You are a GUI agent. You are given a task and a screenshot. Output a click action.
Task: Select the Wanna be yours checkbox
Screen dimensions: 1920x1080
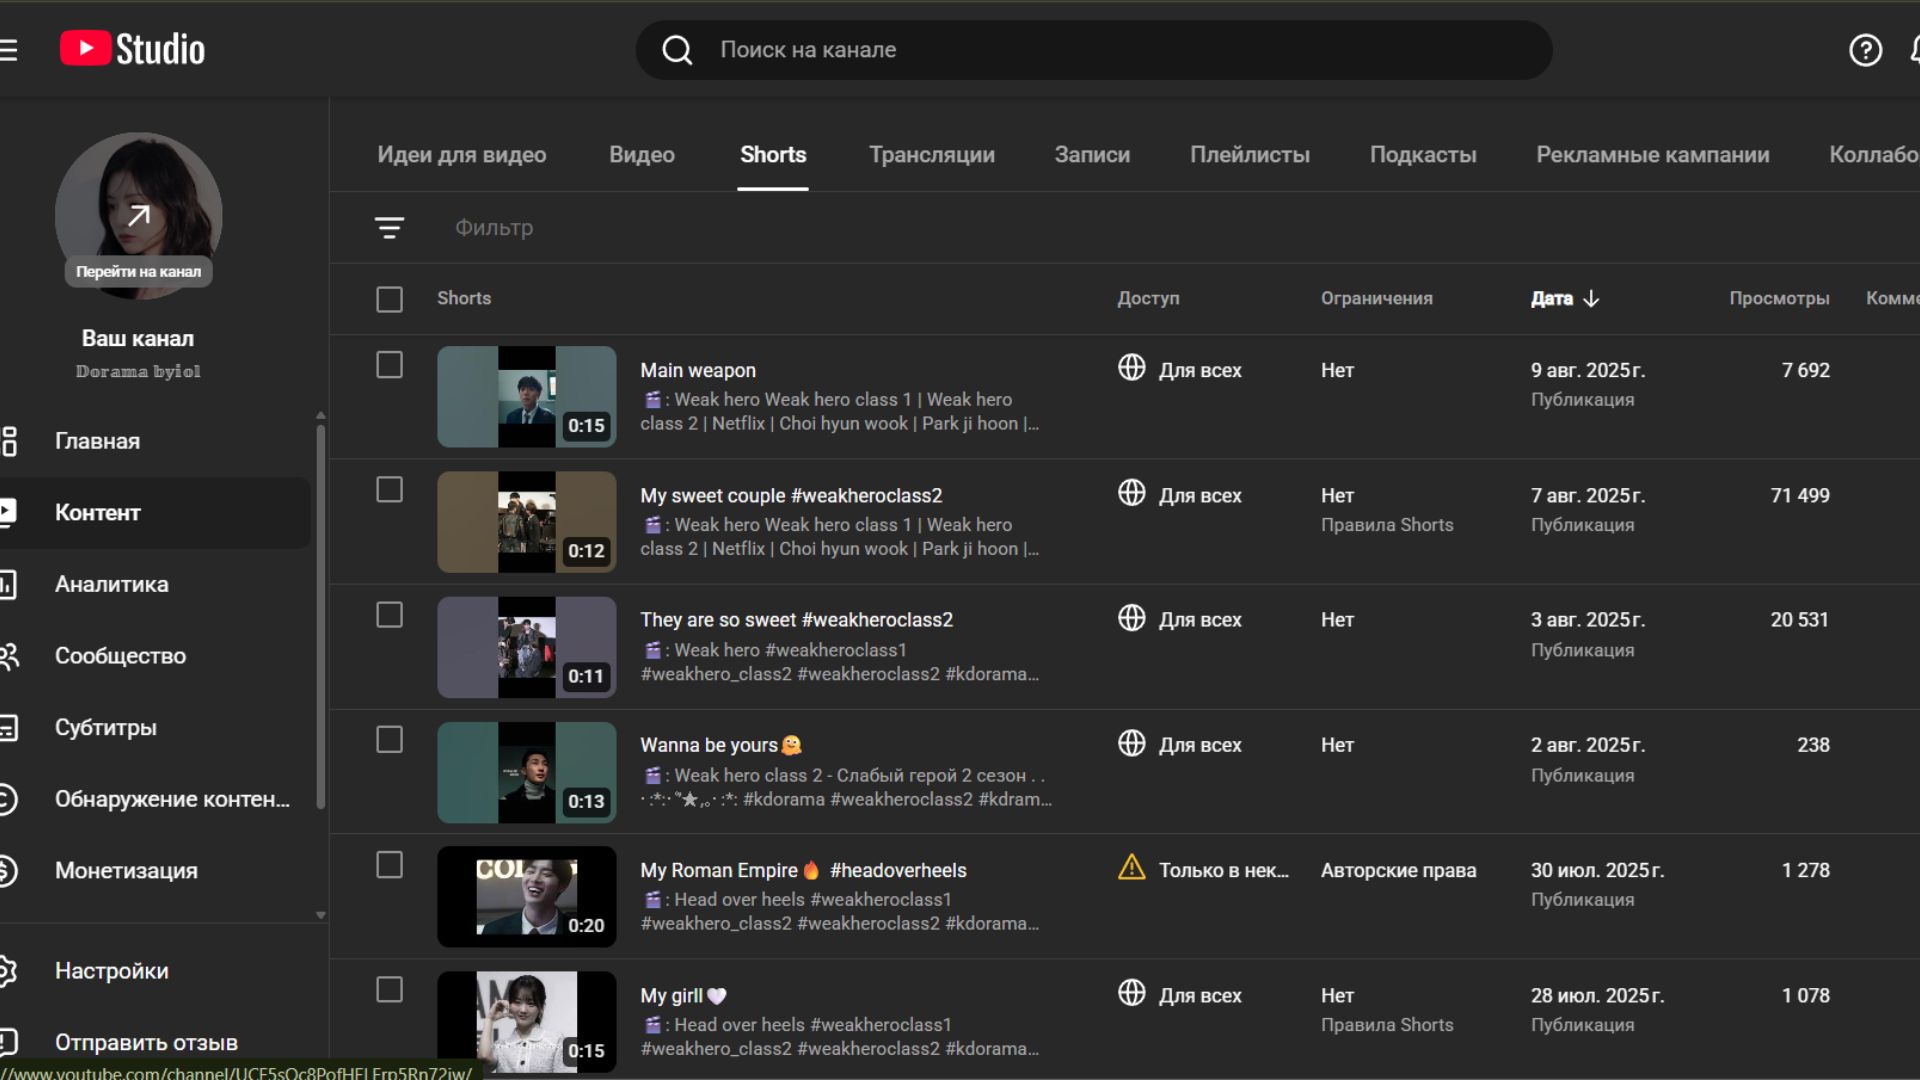click(x=389, y=740)
